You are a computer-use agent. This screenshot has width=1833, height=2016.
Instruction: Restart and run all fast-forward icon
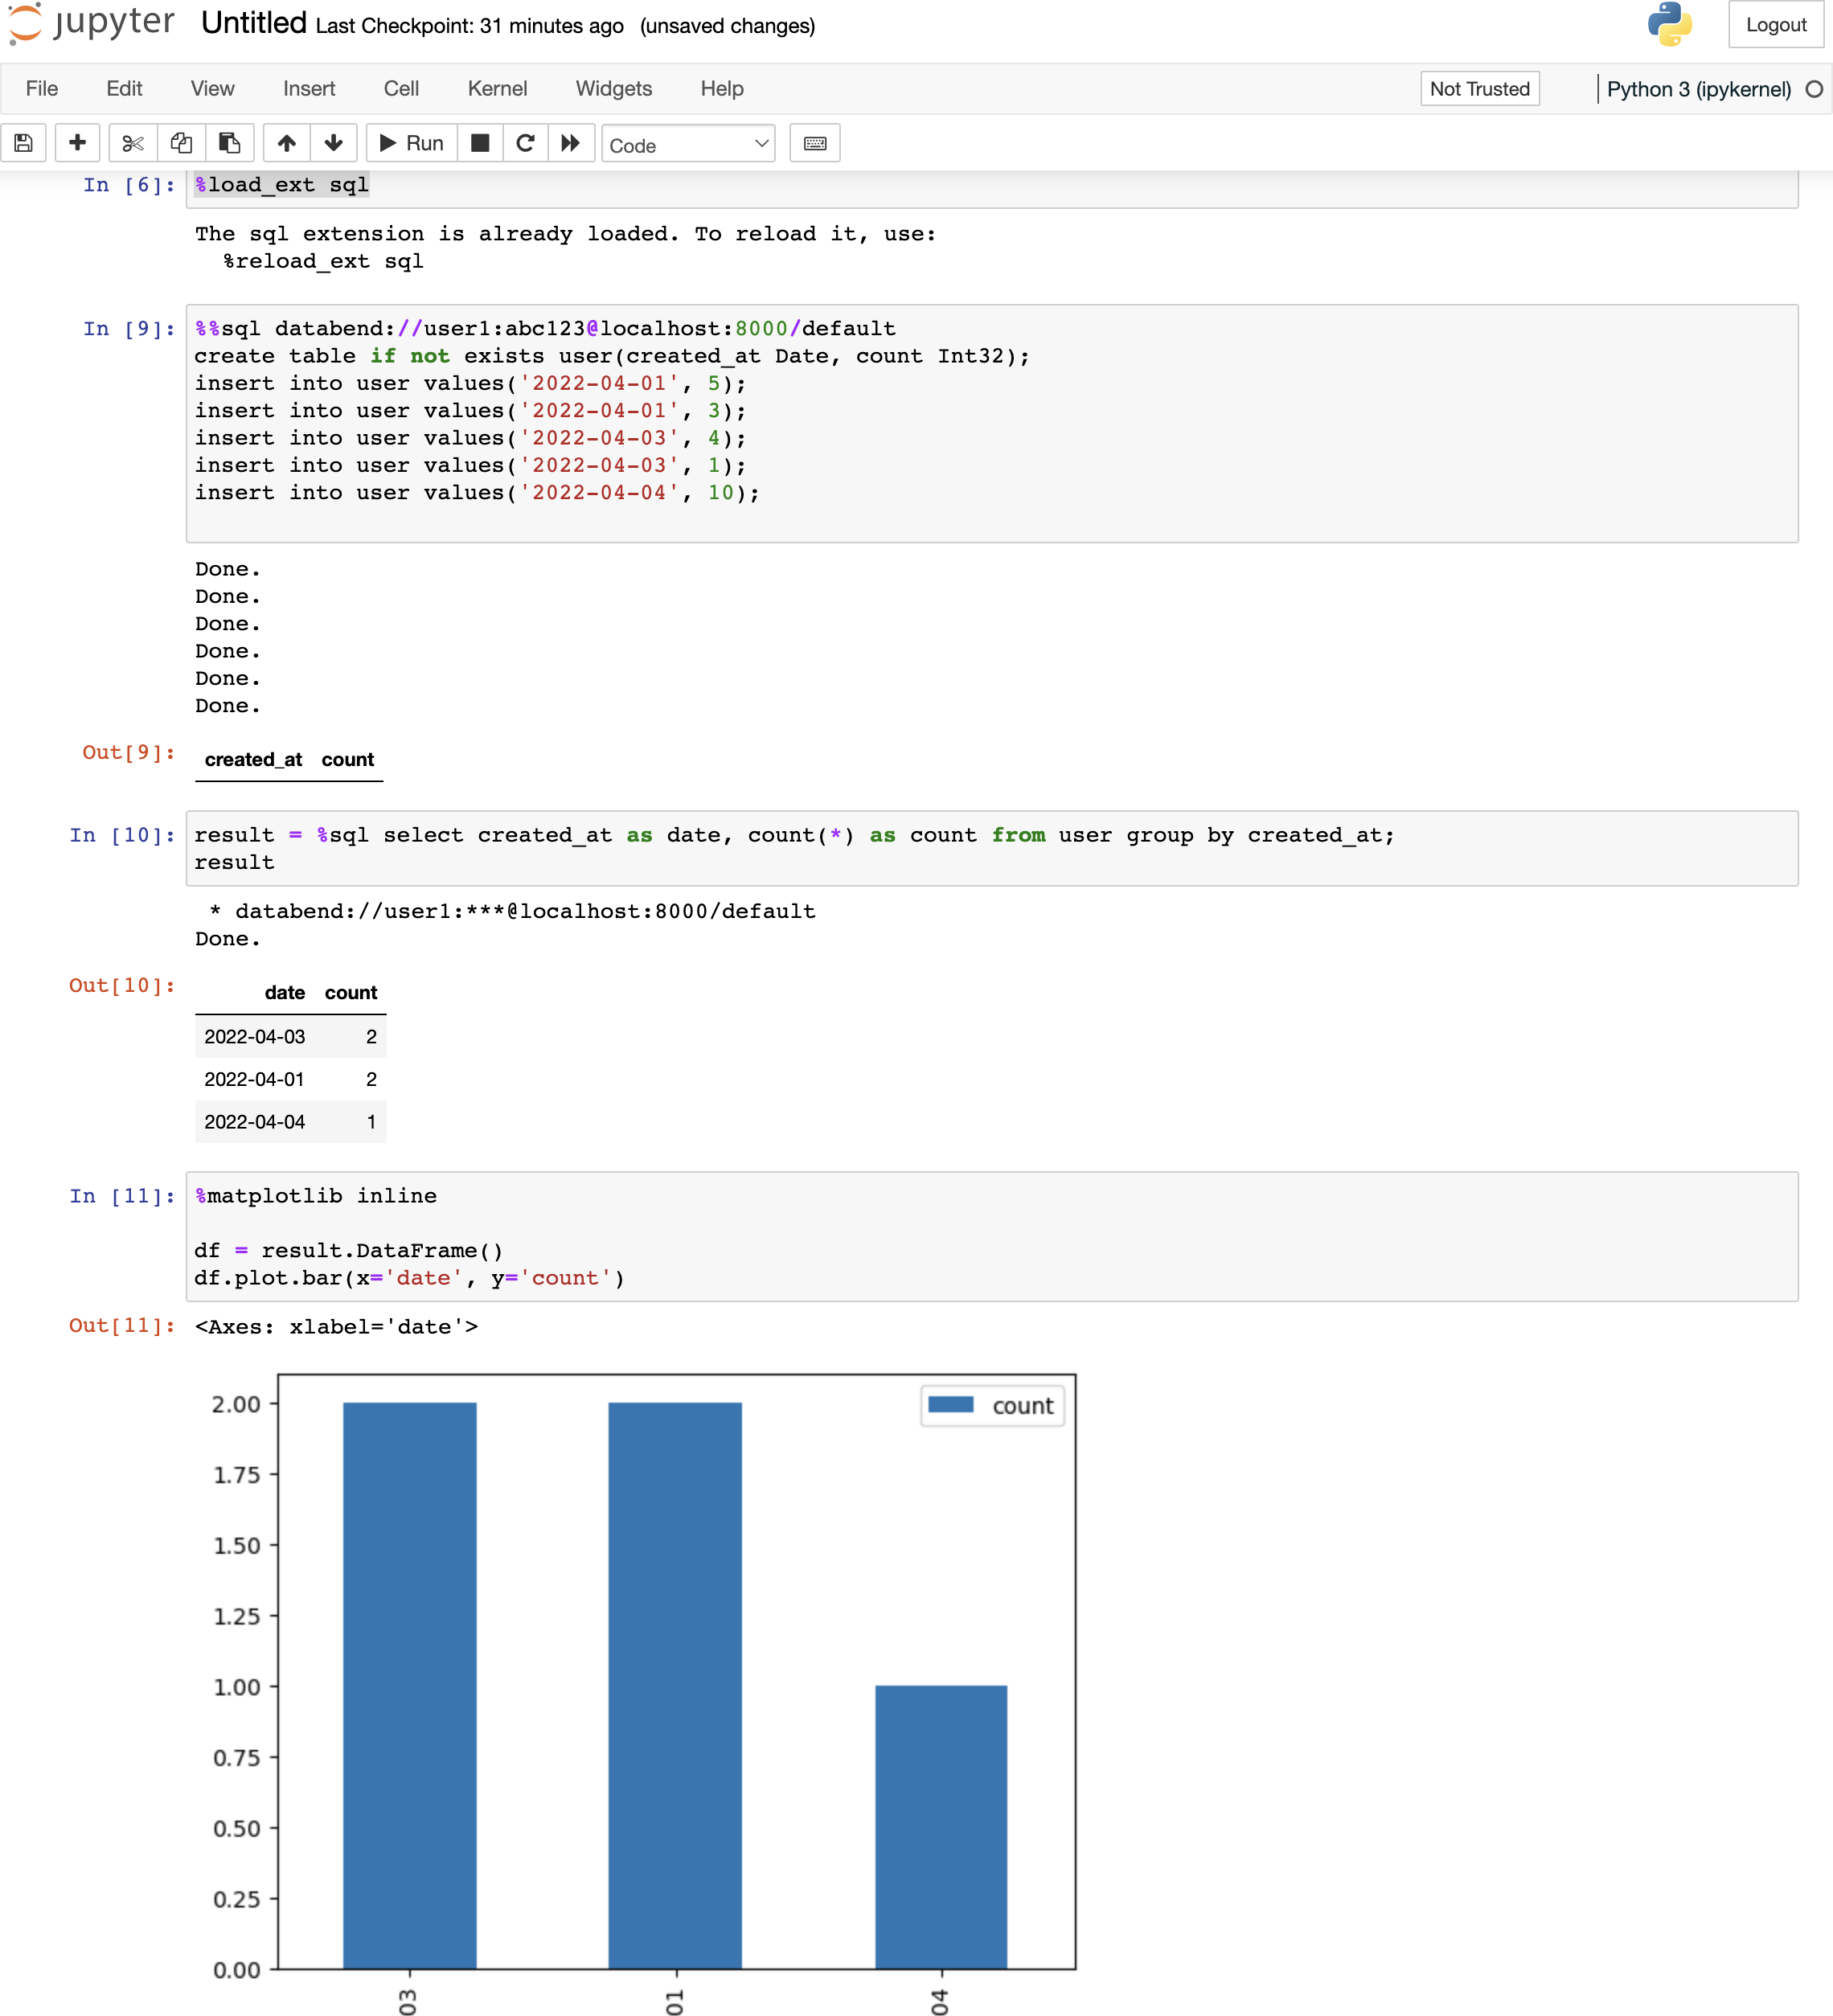(x=570, y=143)
